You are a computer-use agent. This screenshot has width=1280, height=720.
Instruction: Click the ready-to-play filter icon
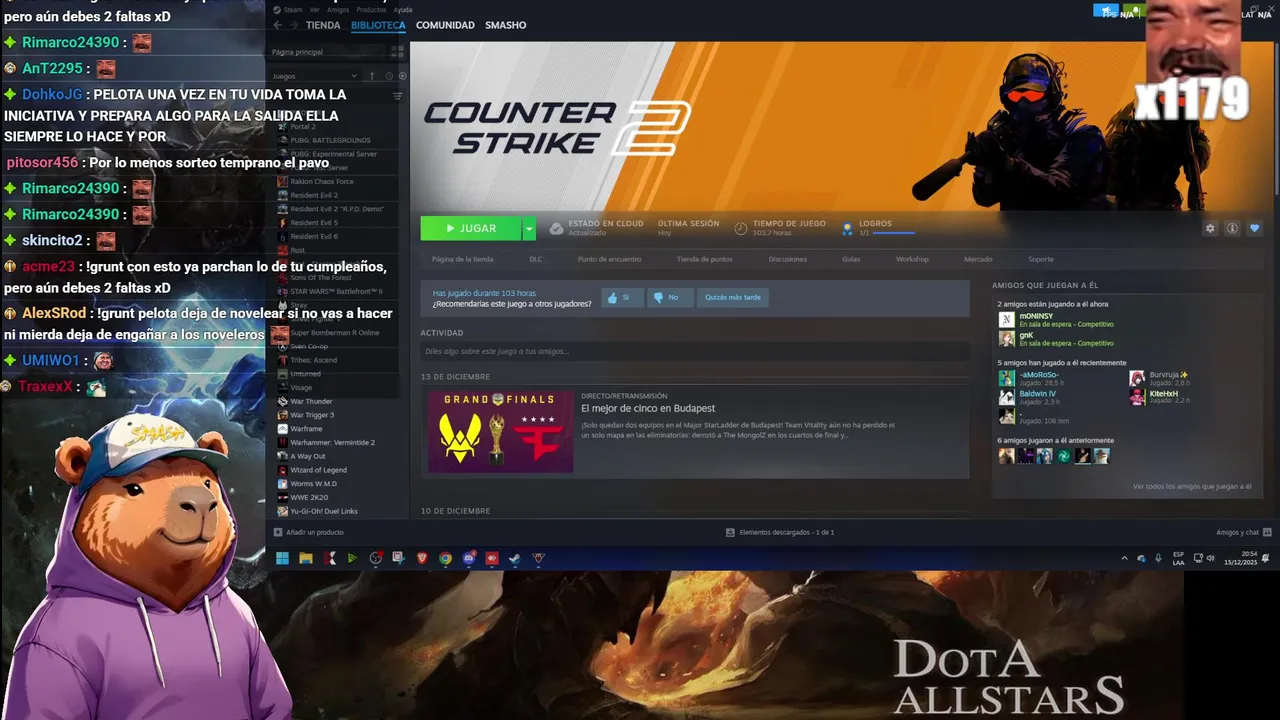pos(402,76)
